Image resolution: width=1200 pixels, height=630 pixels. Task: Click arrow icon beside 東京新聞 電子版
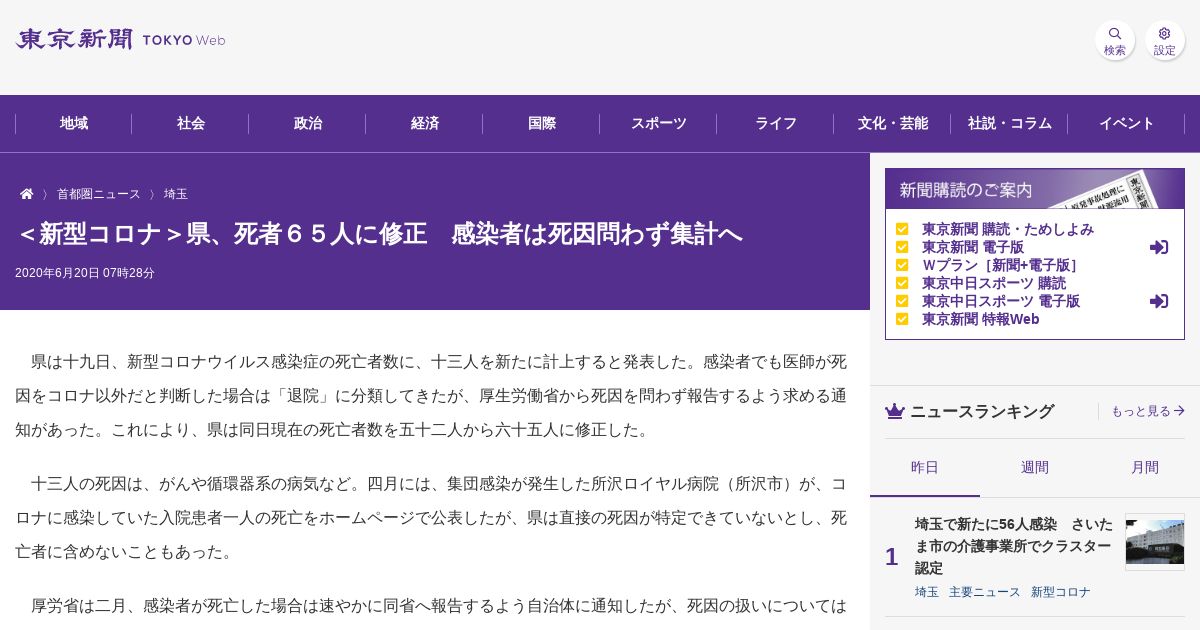[x=1159, y=247]
